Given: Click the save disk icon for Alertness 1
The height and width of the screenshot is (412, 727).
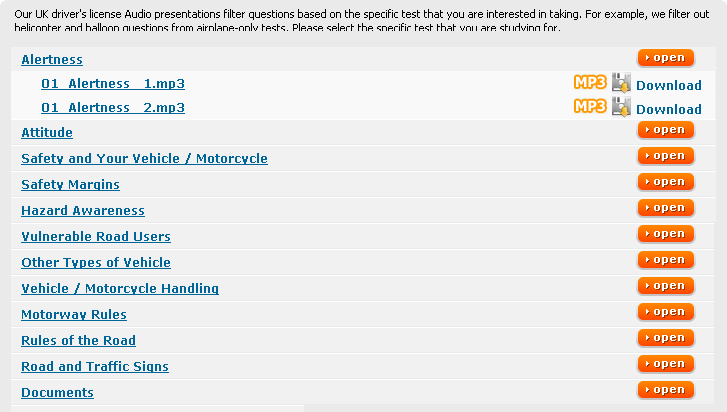Looking at the screenshot, I should pos(621,84).
